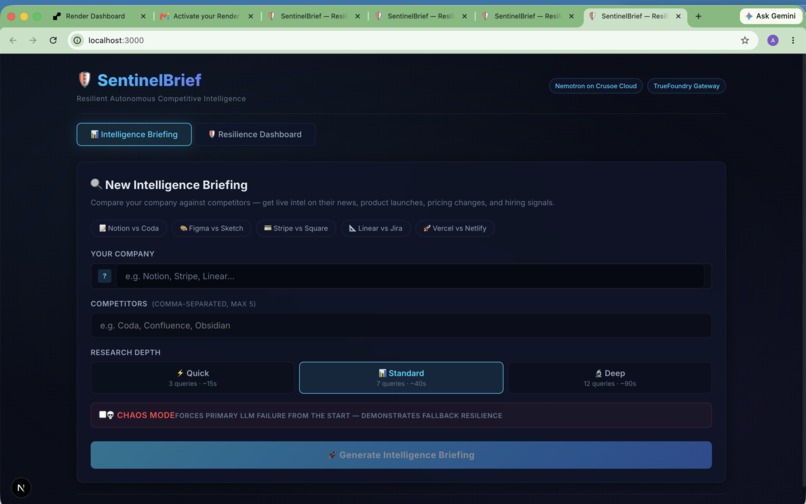Reload the localhost page
806x504 pixels.
click(x=53, y=40)
